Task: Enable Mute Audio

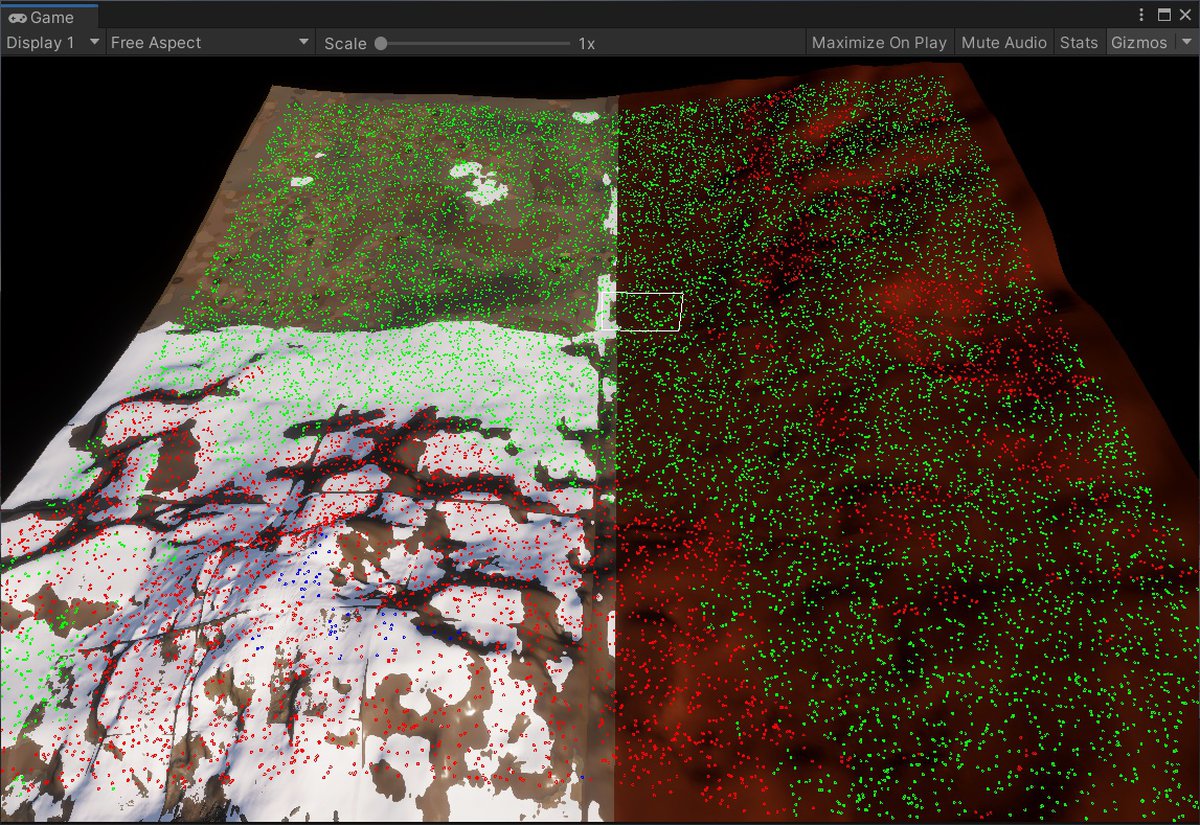Action: [1003, 43]
